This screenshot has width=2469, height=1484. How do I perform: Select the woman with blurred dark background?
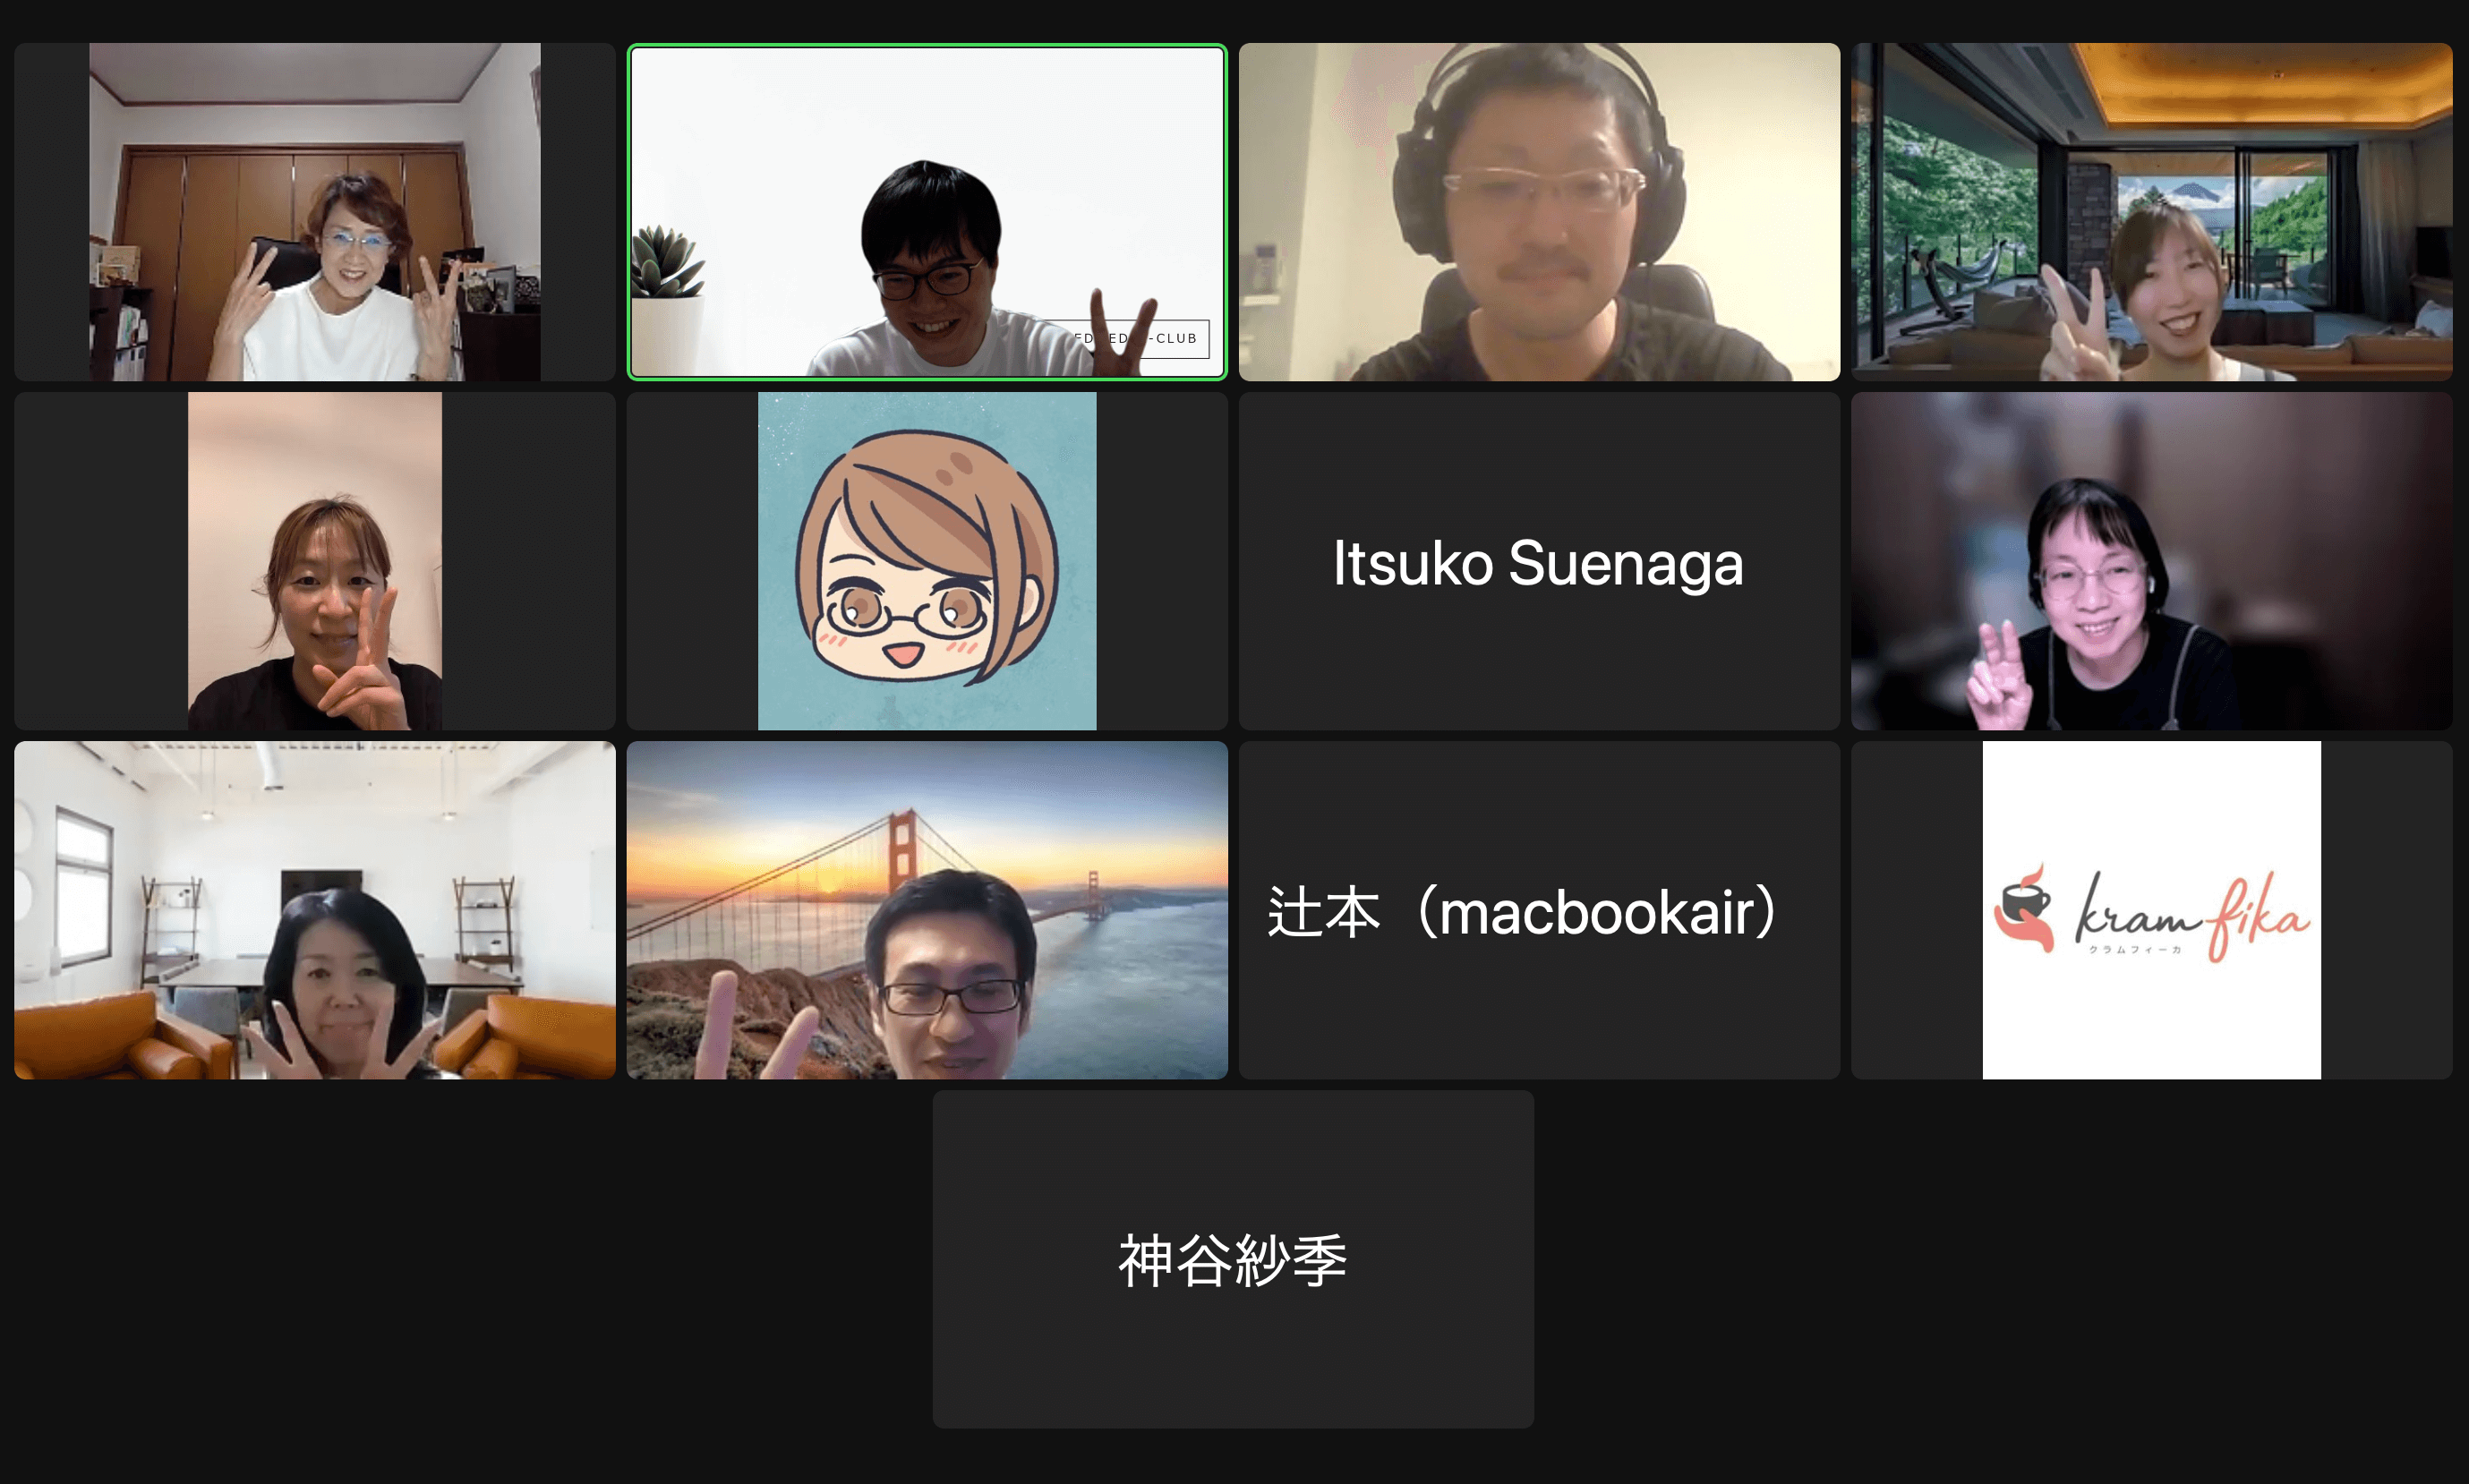tap(2151, 561)
